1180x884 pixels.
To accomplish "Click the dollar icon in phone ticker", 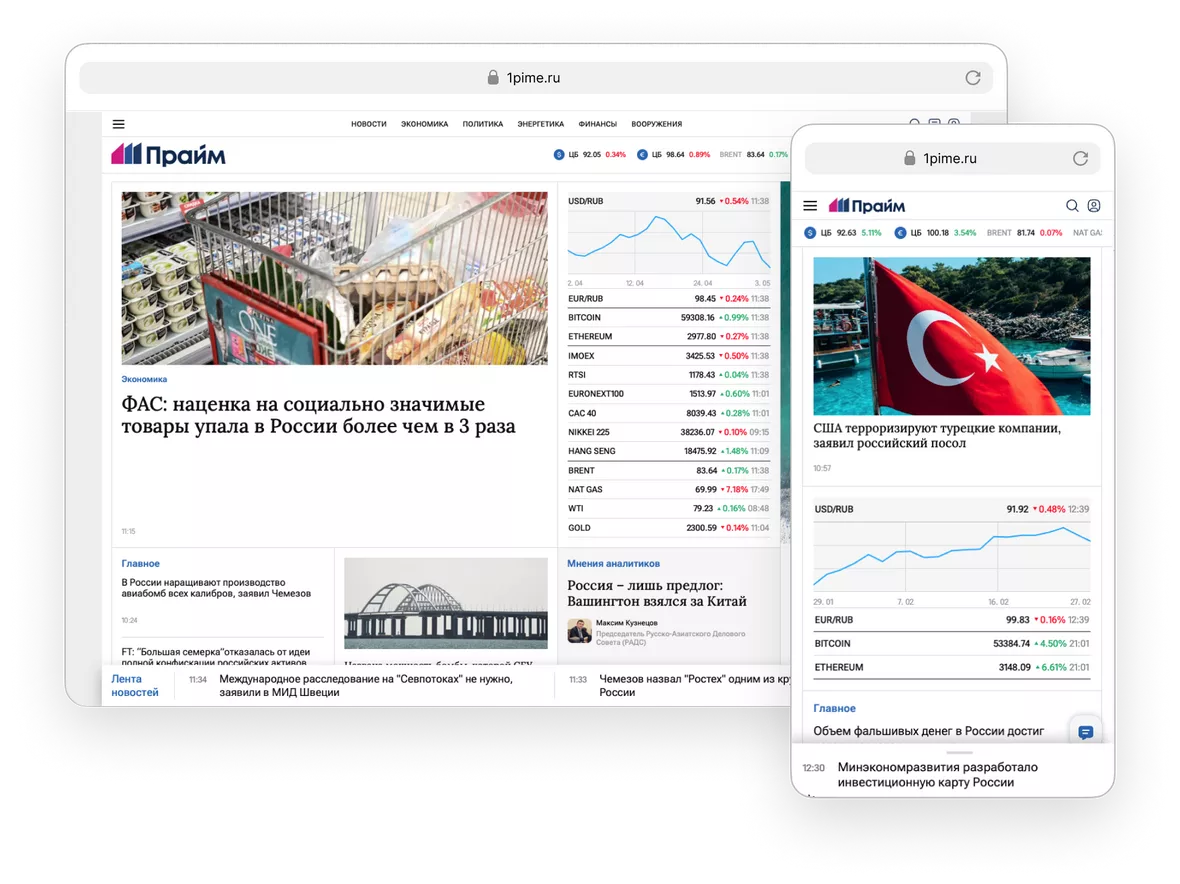I will click(x=810, y=233).
